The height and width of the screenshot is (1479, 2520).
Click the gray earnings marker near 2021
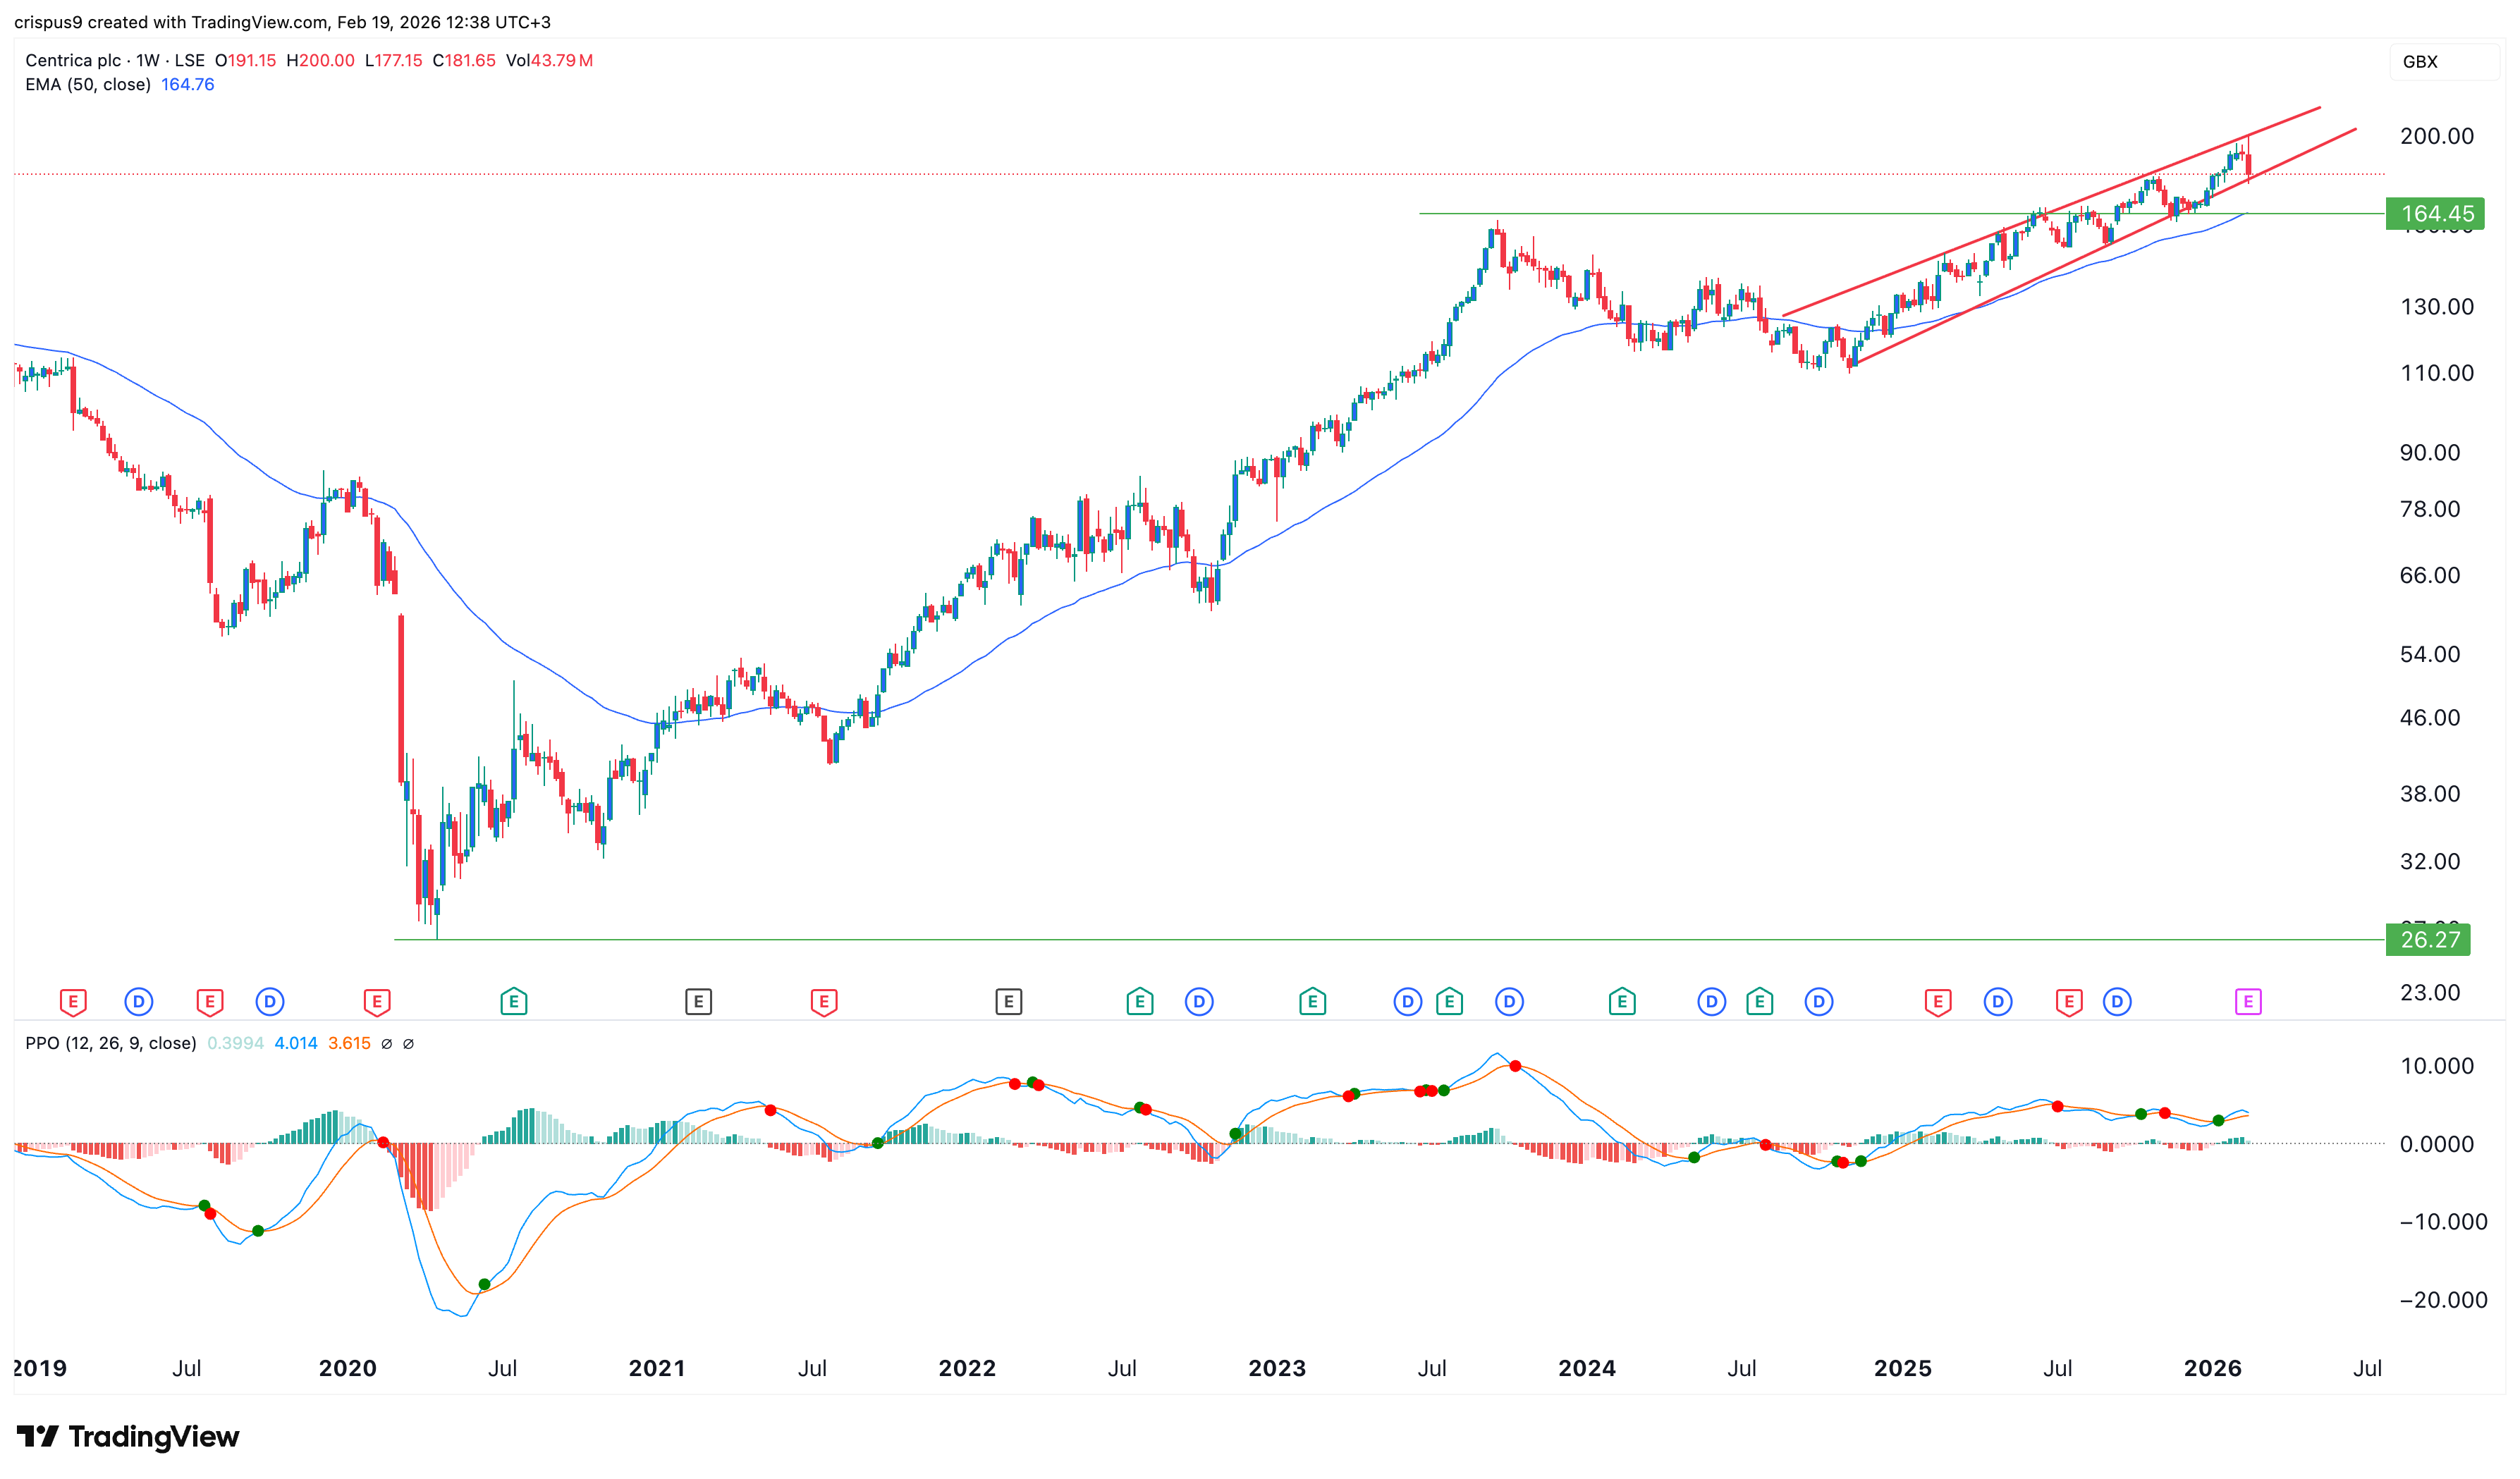pyautogui.click(x=698, y=1001)
